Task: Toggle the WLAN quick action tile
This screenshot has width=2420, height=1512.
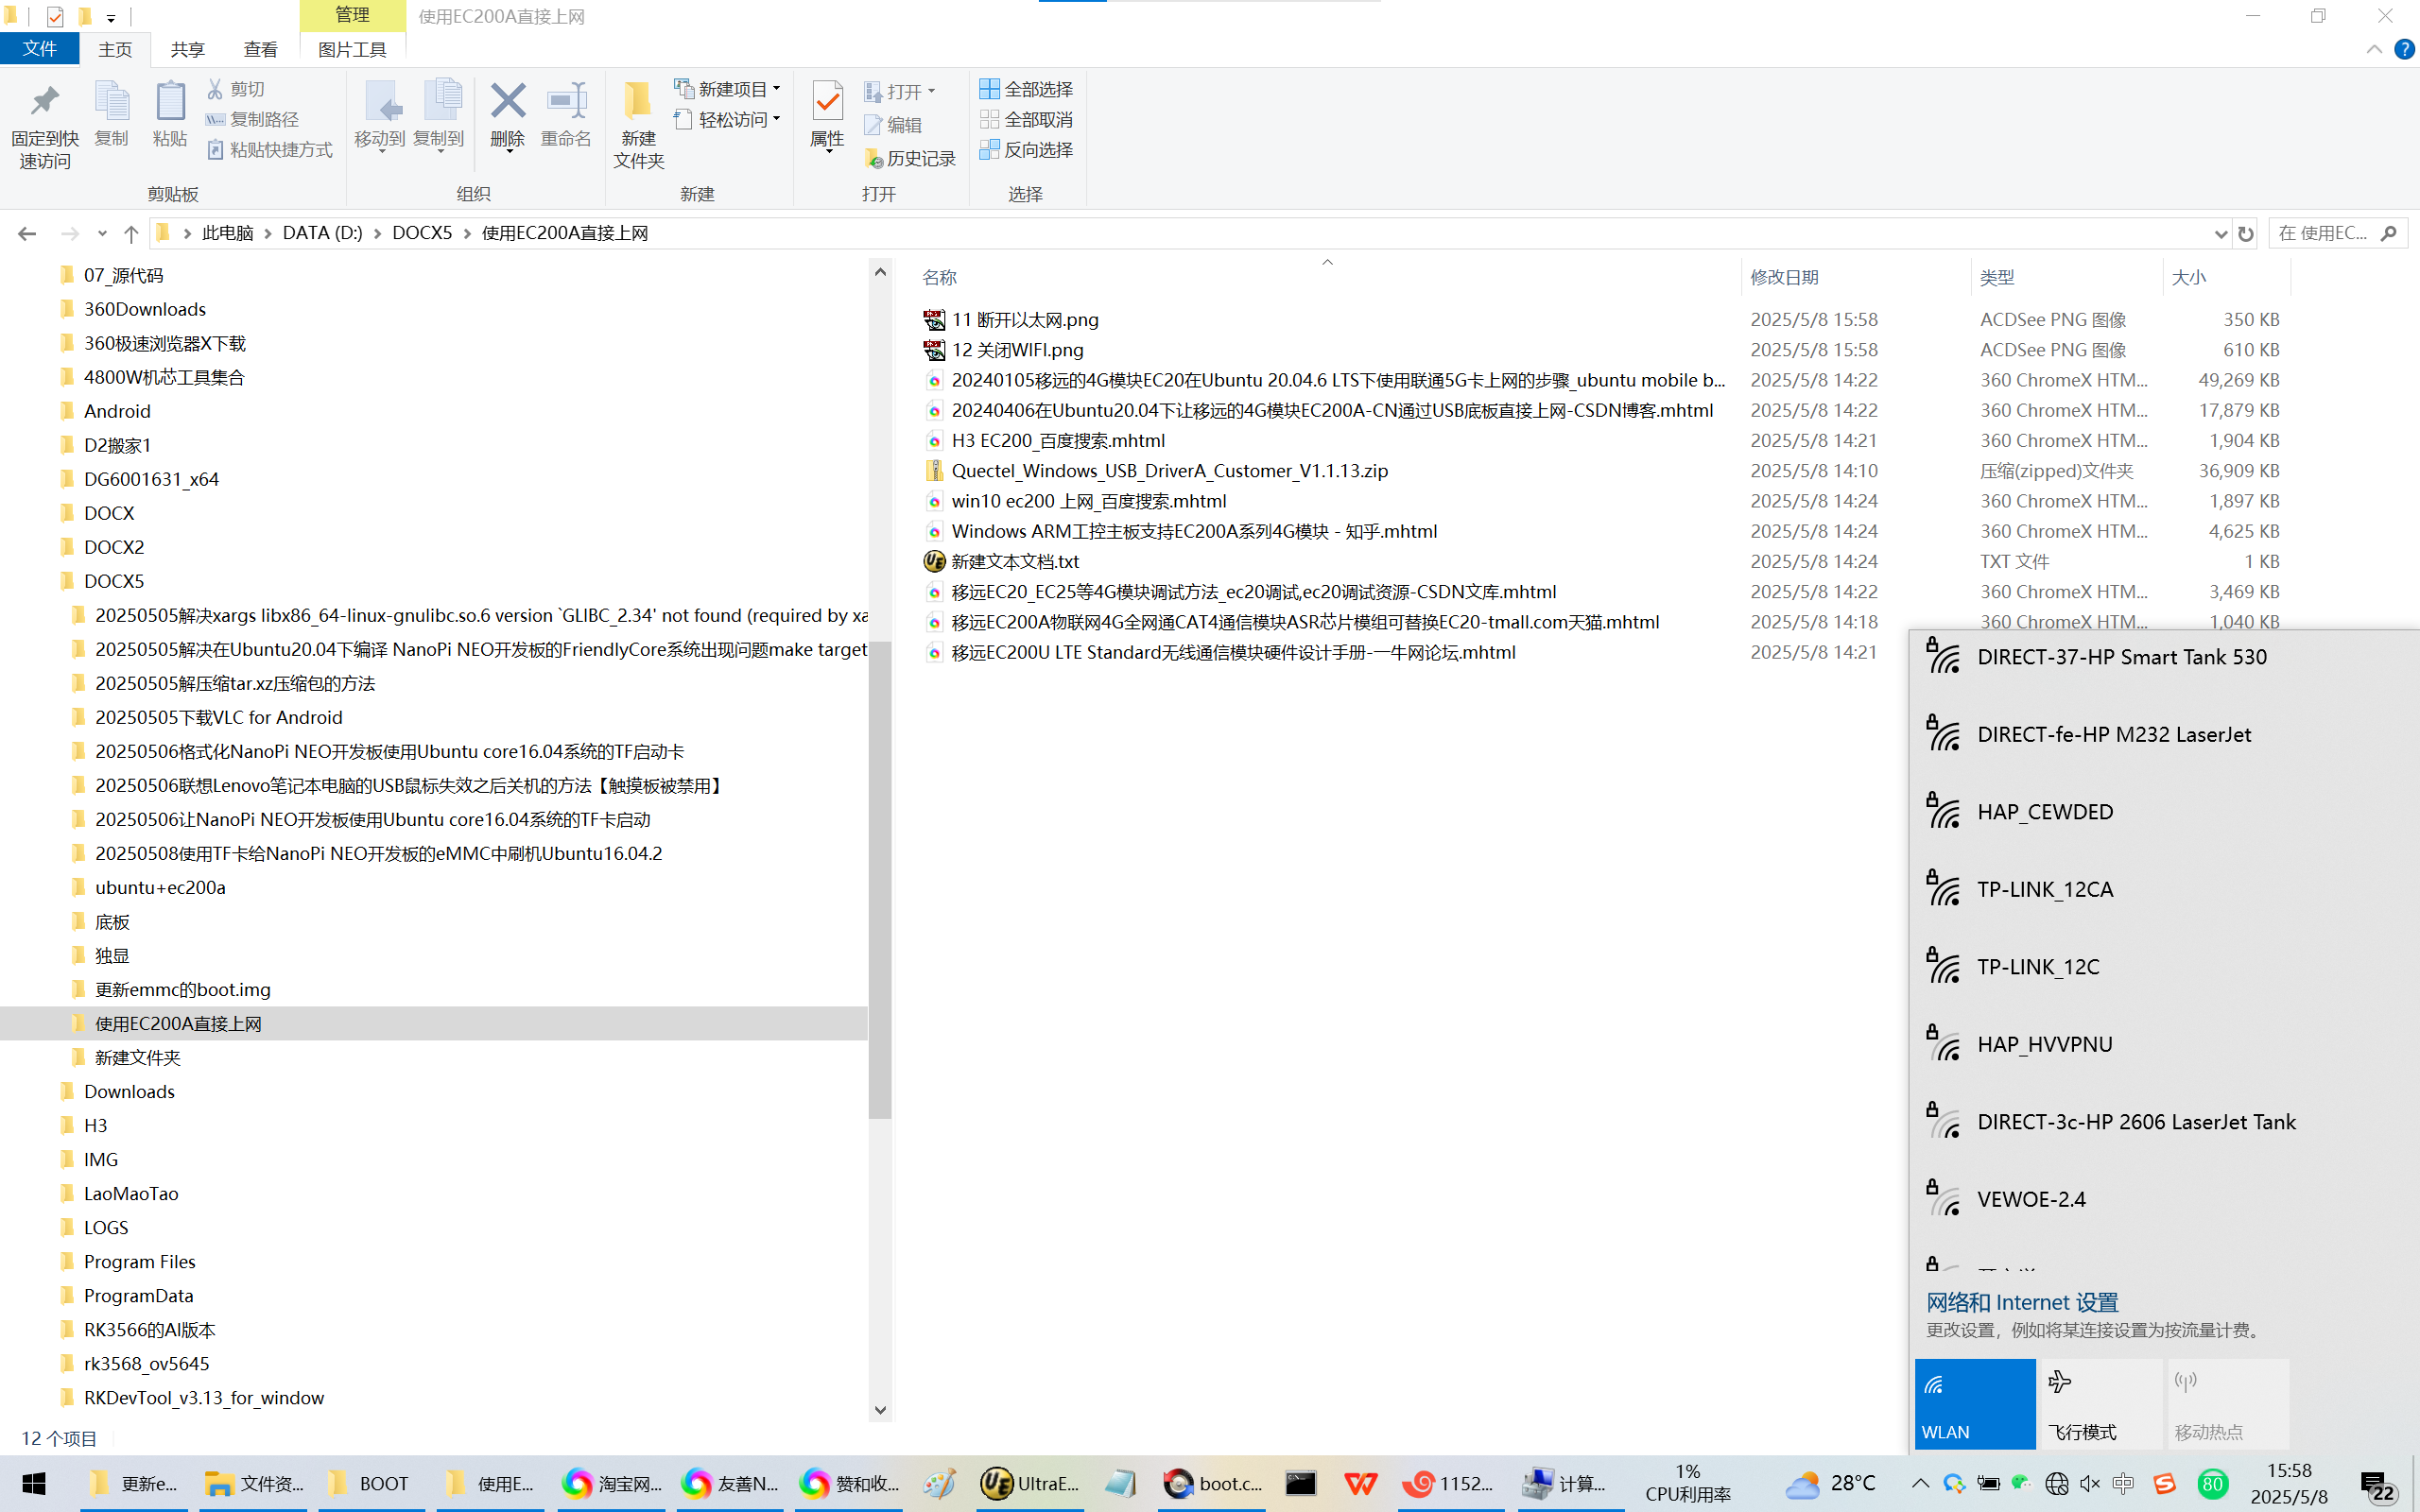Action: point(1974,1403)
